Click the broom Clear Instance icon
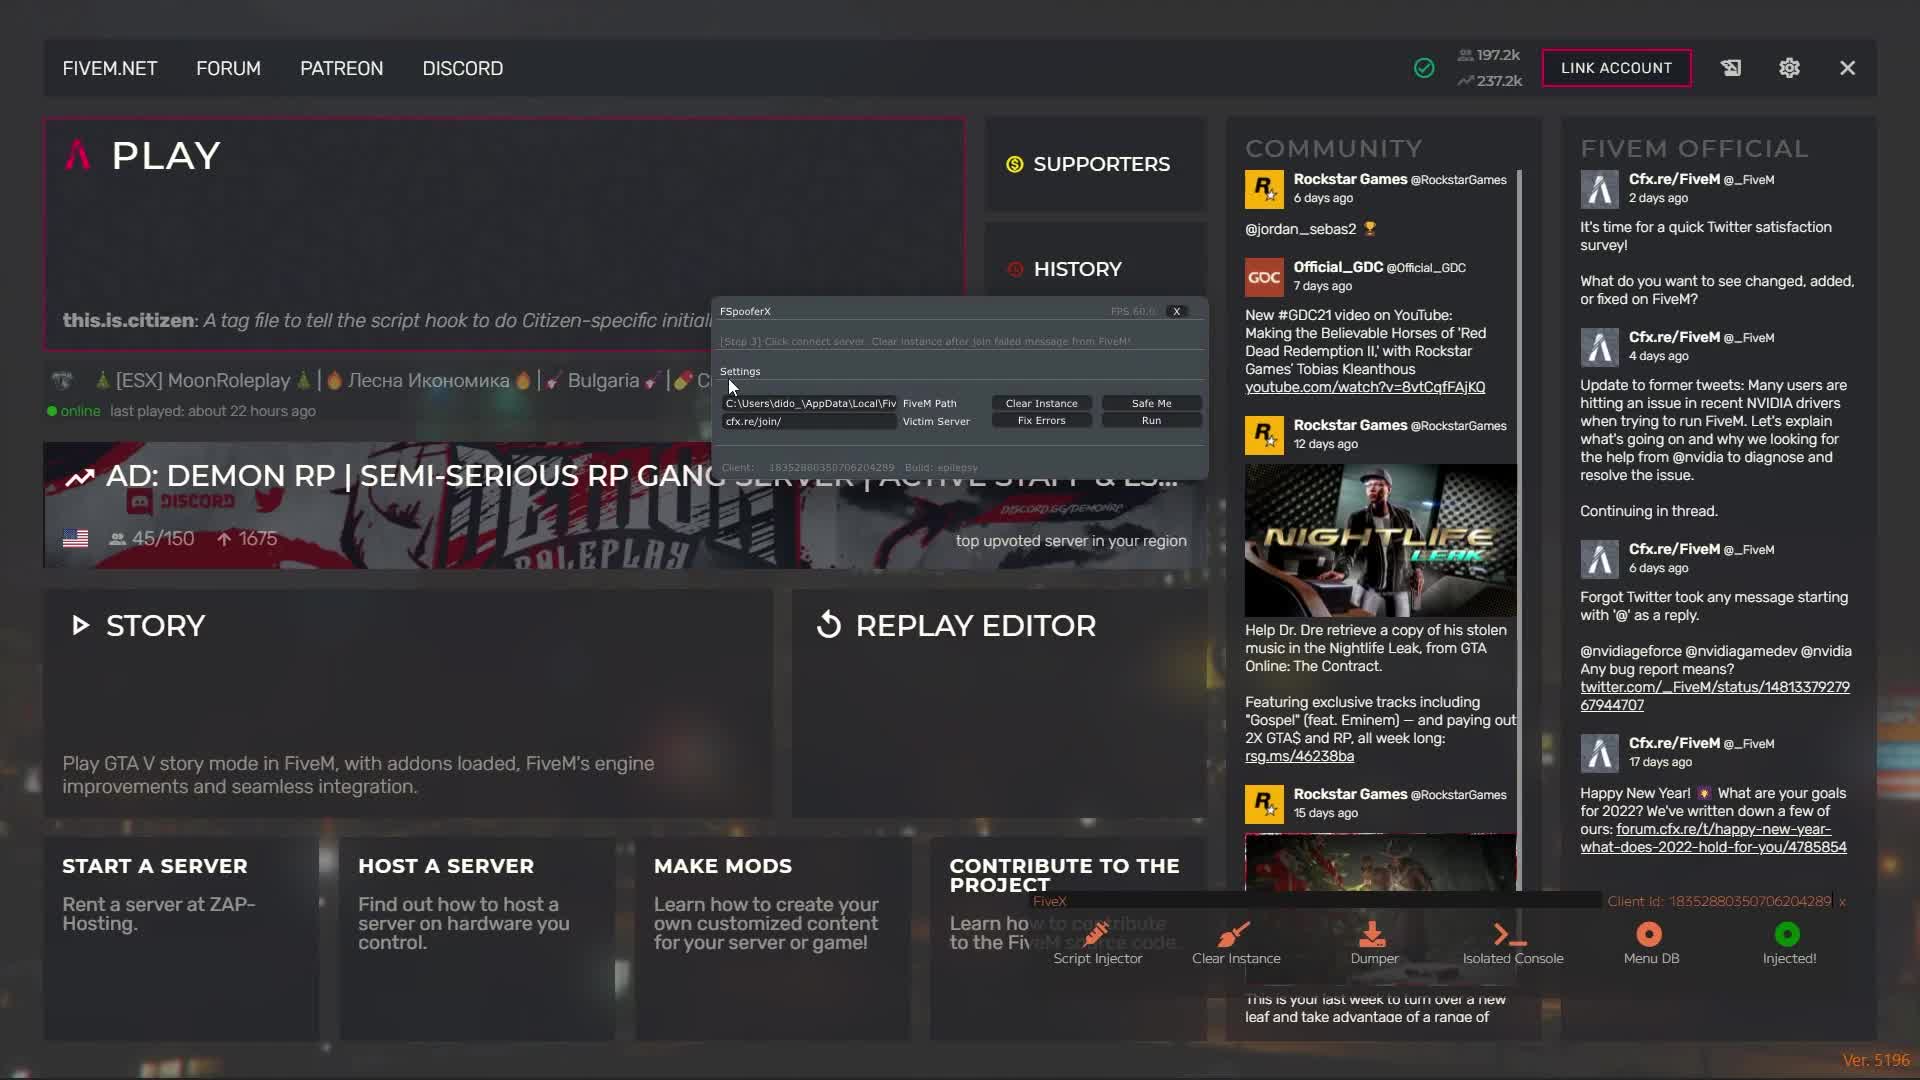The image size is (1920, 1080). tap(1235, 935)
